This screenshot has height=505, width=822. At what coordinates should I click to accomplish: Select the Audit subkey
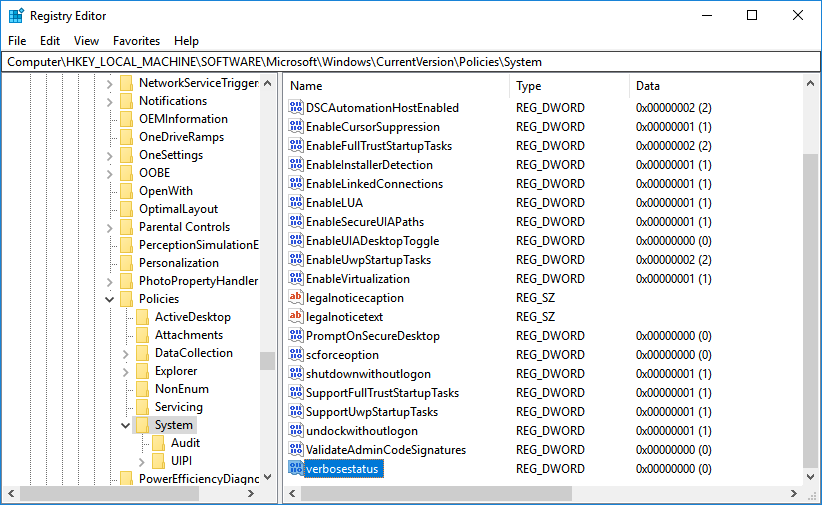[185, 443]
